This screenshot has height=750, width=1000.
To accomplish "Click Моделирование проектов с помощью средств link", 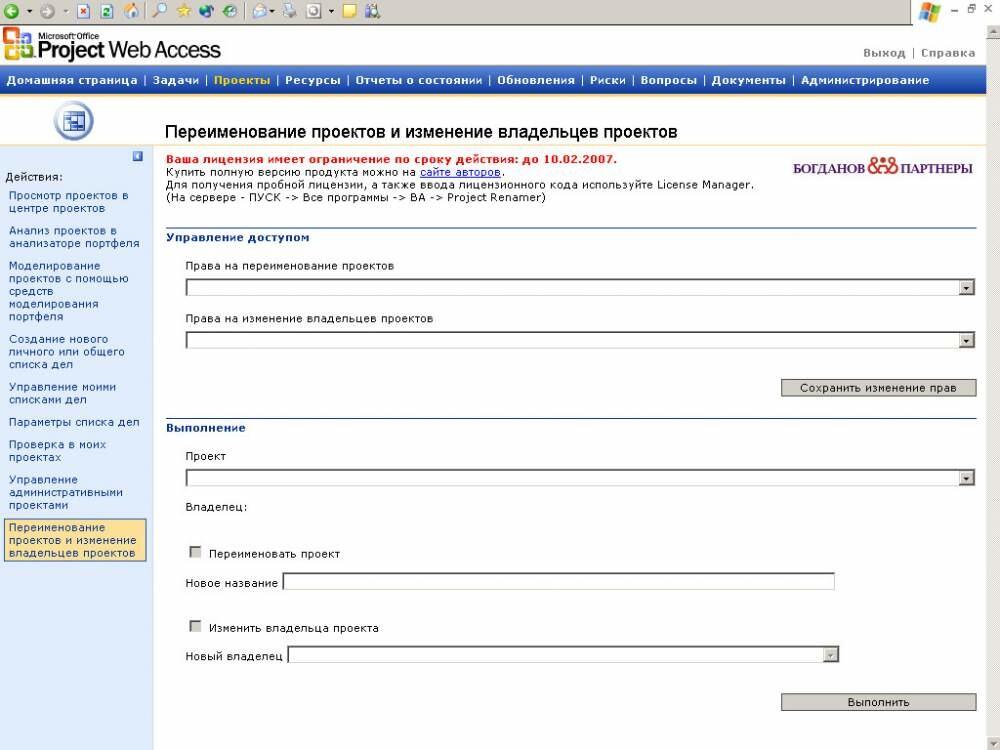I will pos(69,291).
